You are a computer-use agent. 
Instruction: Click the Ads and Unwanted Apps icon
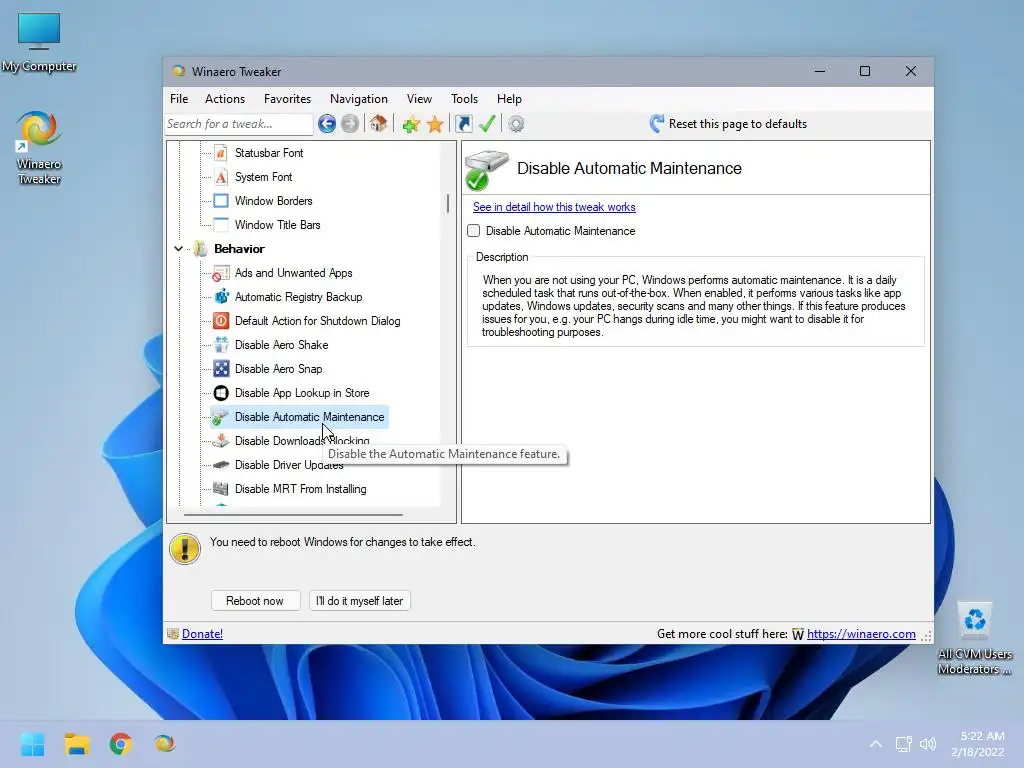221,273
